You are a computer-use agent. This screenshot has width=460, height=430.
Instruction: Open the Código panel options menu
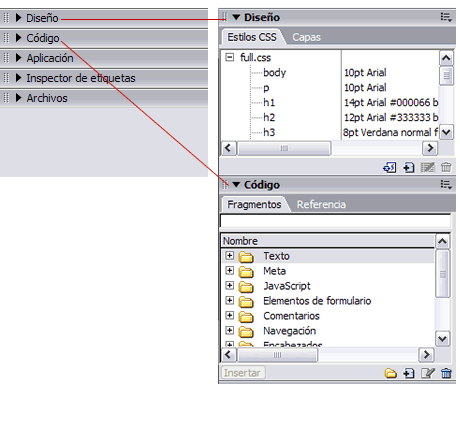[x=446, y=184]
